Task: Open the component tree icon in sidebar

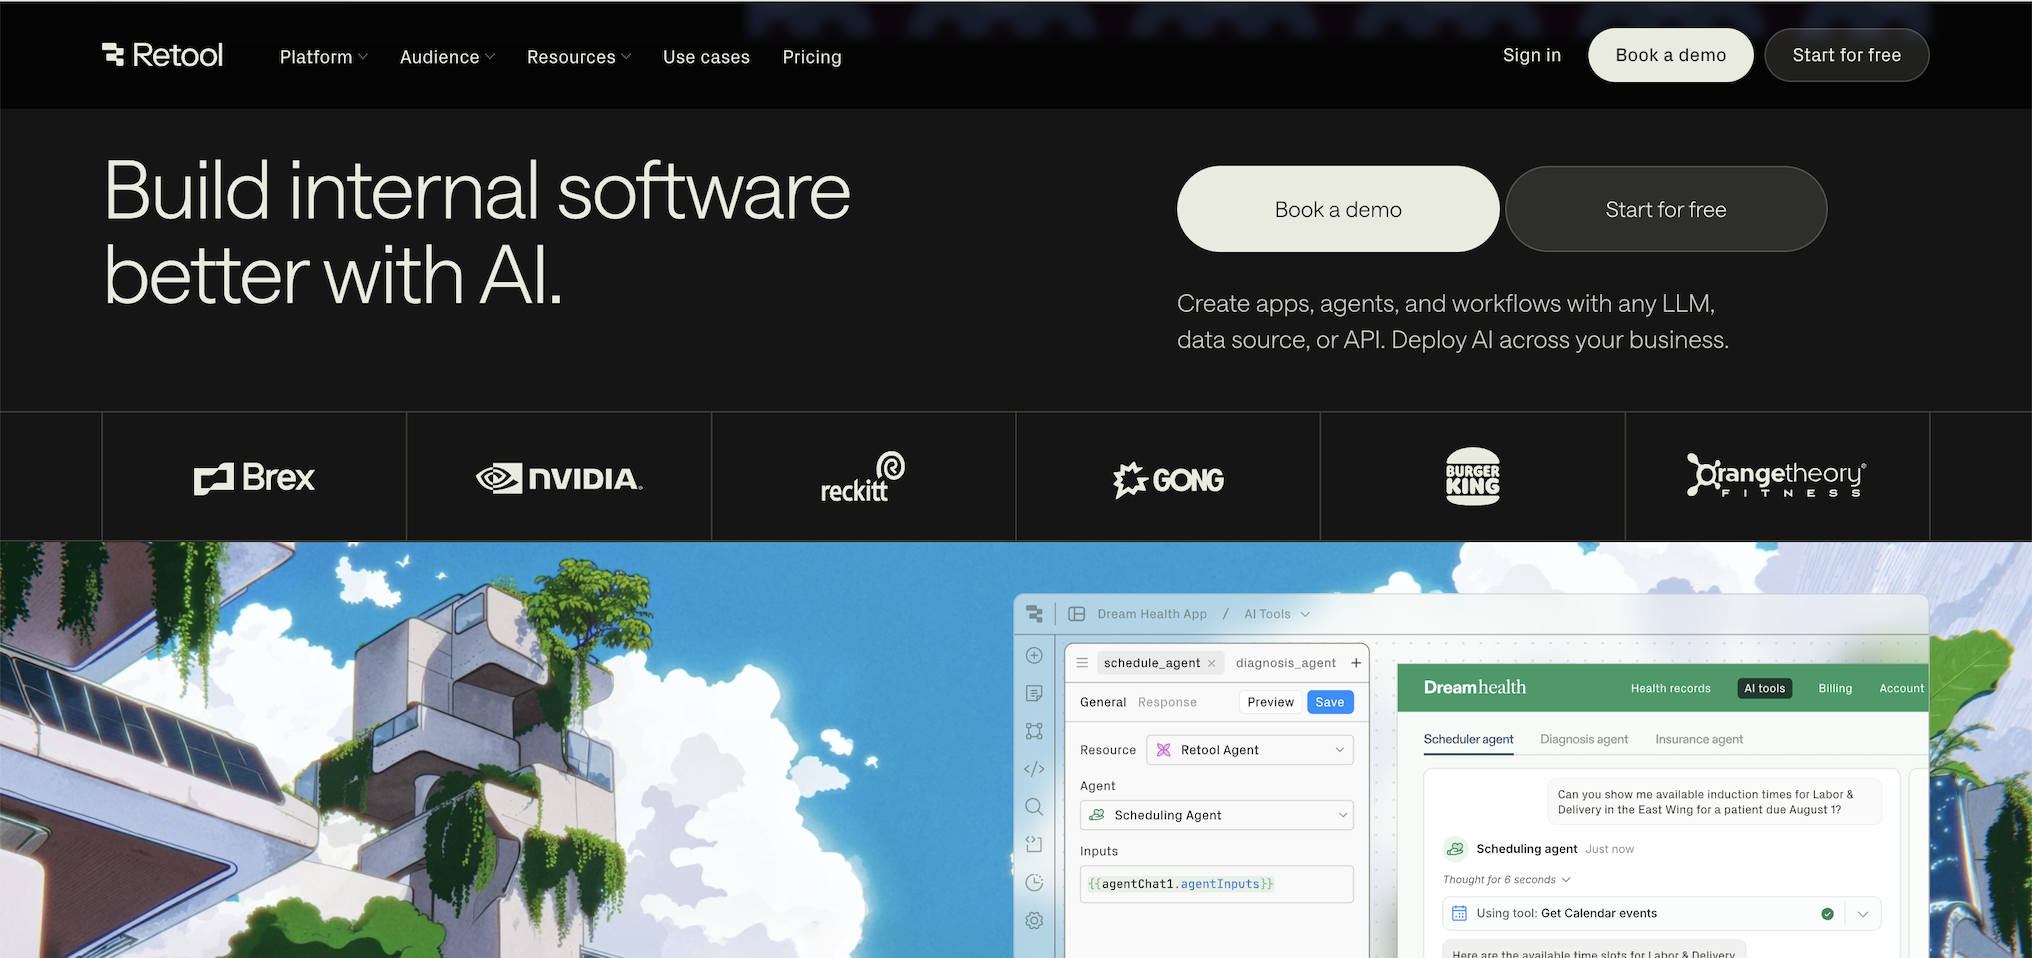Action: click(1034, 731)
